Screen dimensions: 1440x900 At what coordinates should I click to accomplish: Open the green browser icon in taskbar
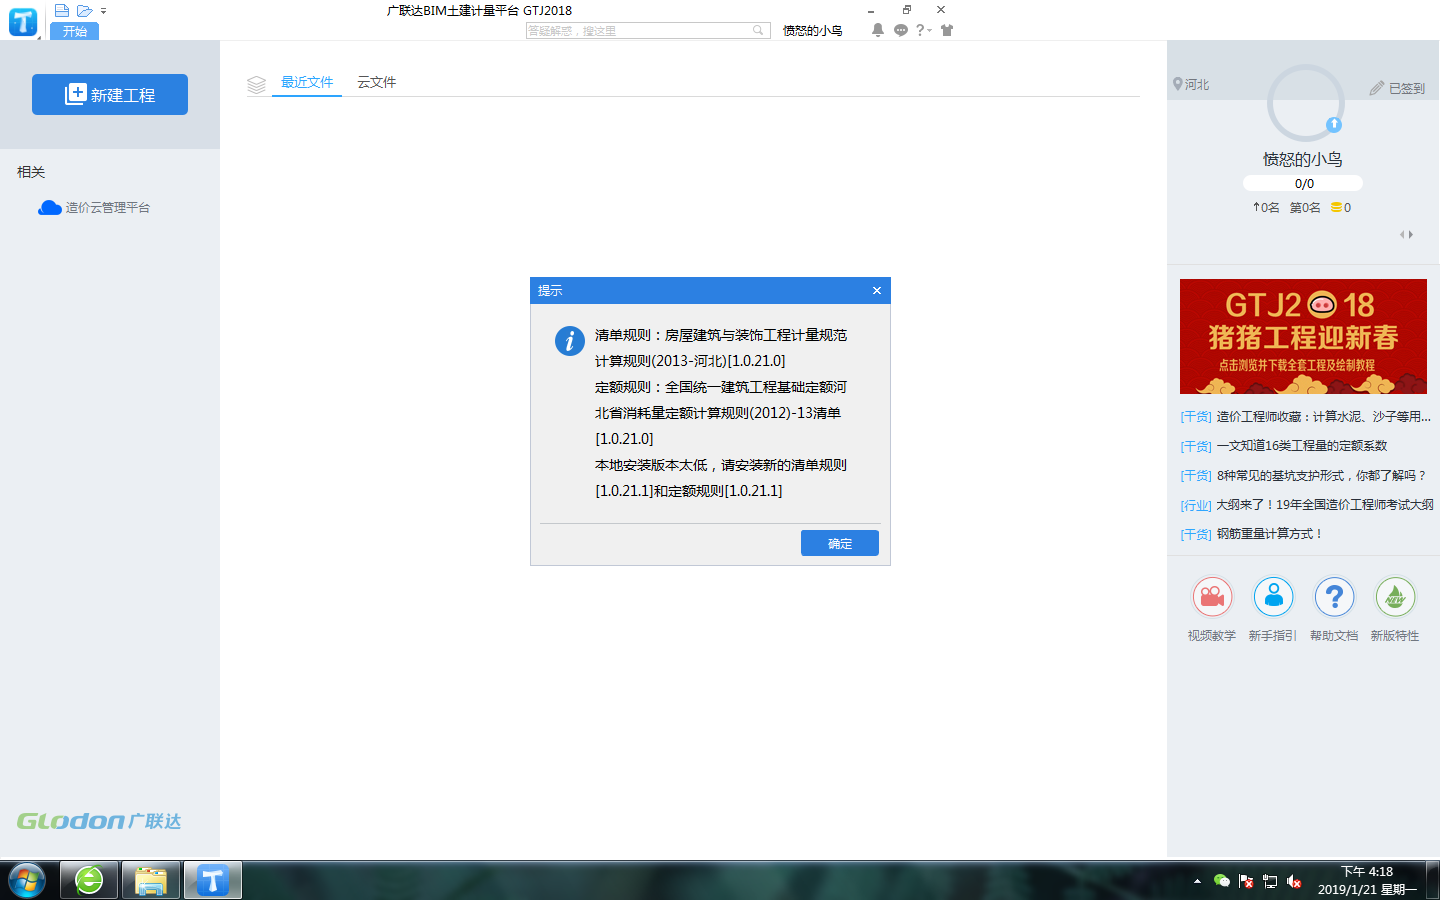(89, 881)
